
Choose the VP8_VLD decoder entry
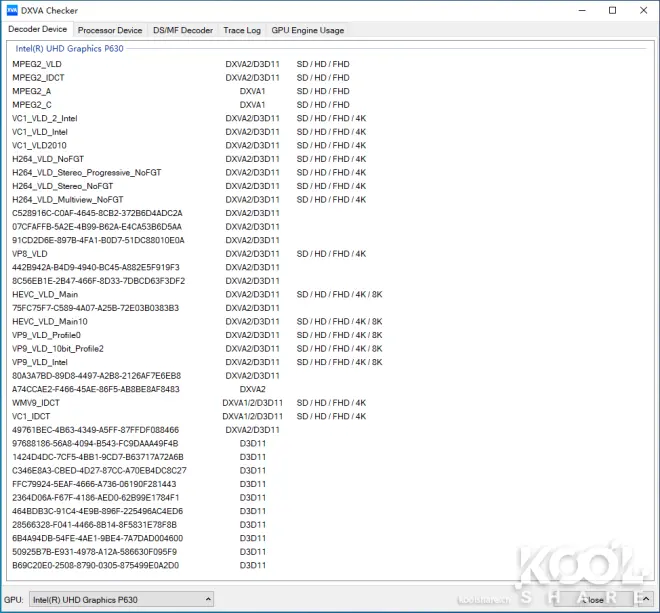tap(30, 253)
